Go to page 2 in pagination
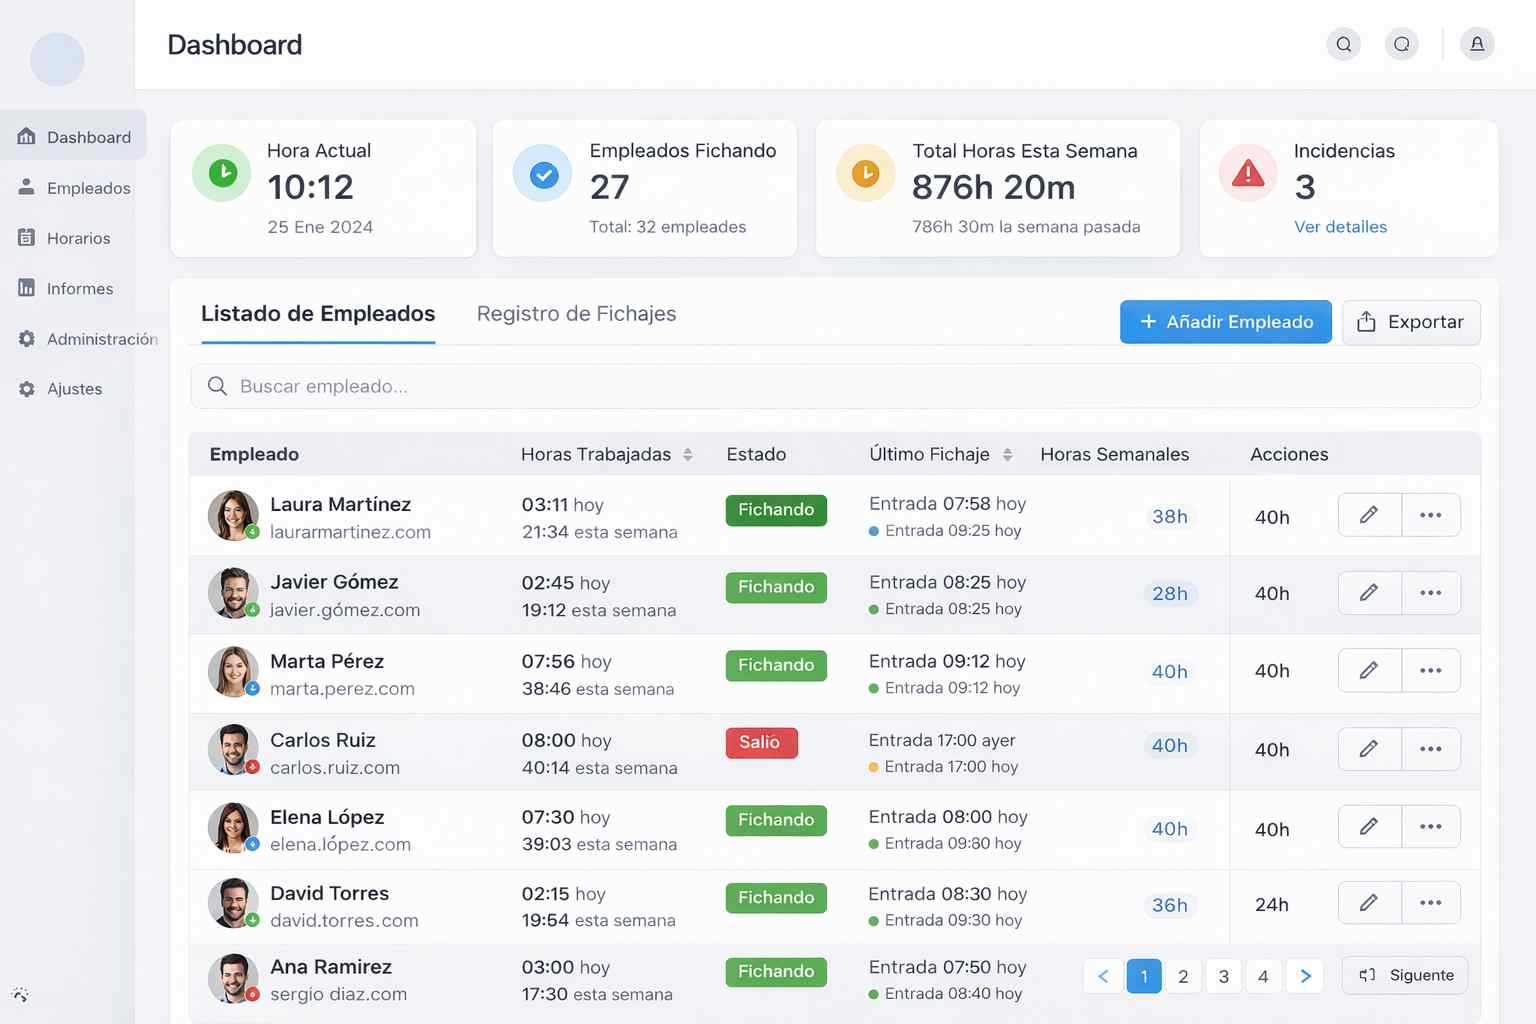1536x1024 pixels. tap(1183, 976)
